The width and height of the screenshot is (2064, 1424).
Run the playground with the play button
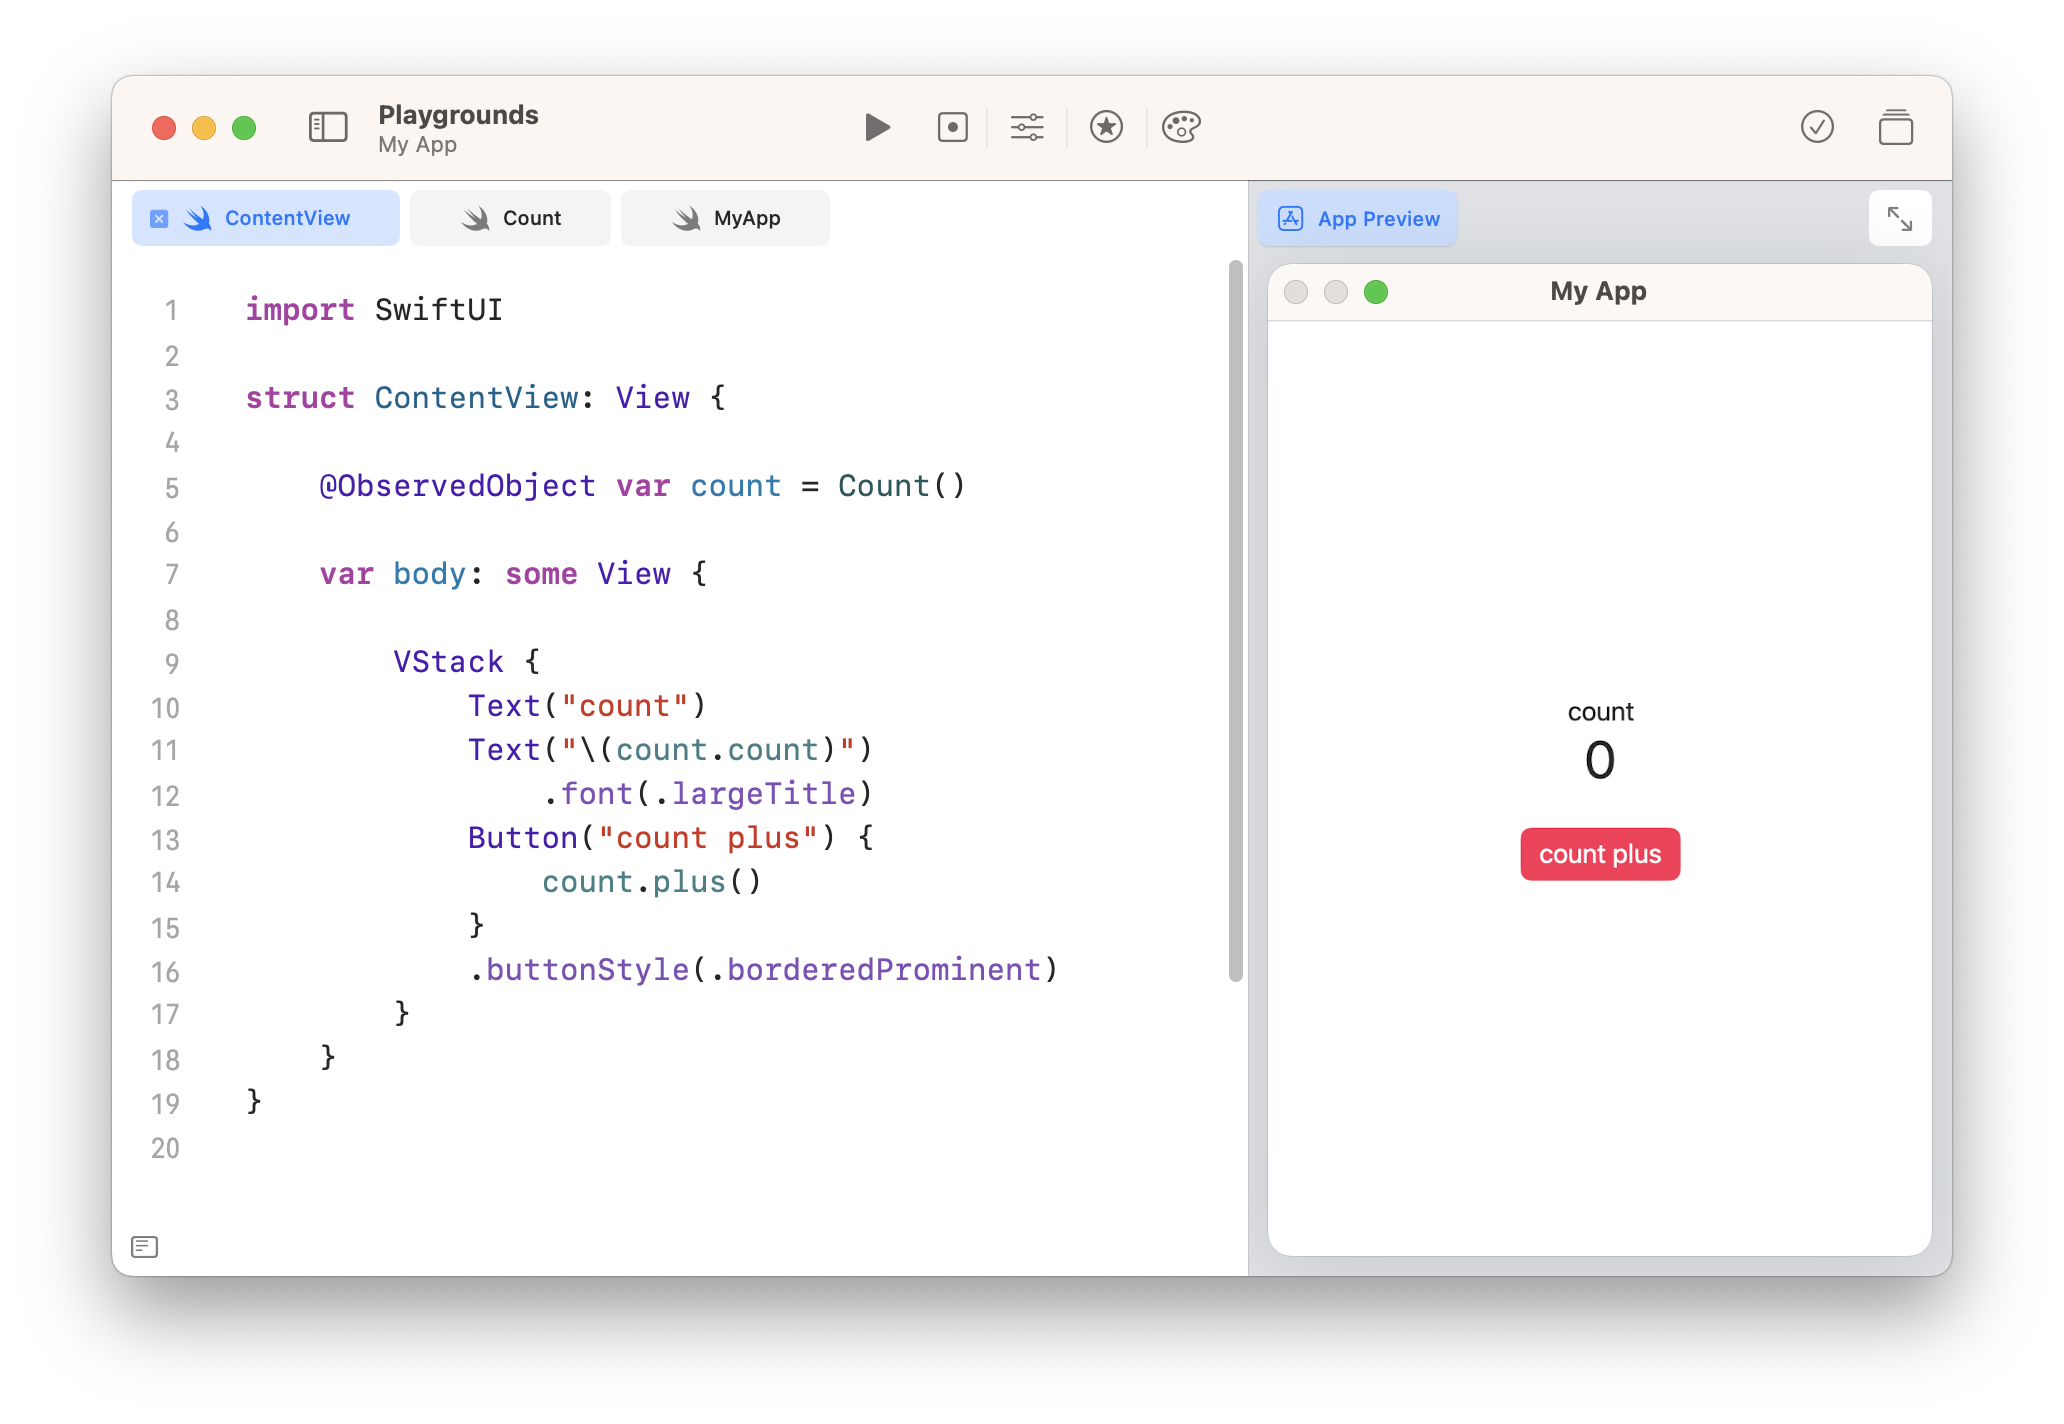click(x=877, y=127)
